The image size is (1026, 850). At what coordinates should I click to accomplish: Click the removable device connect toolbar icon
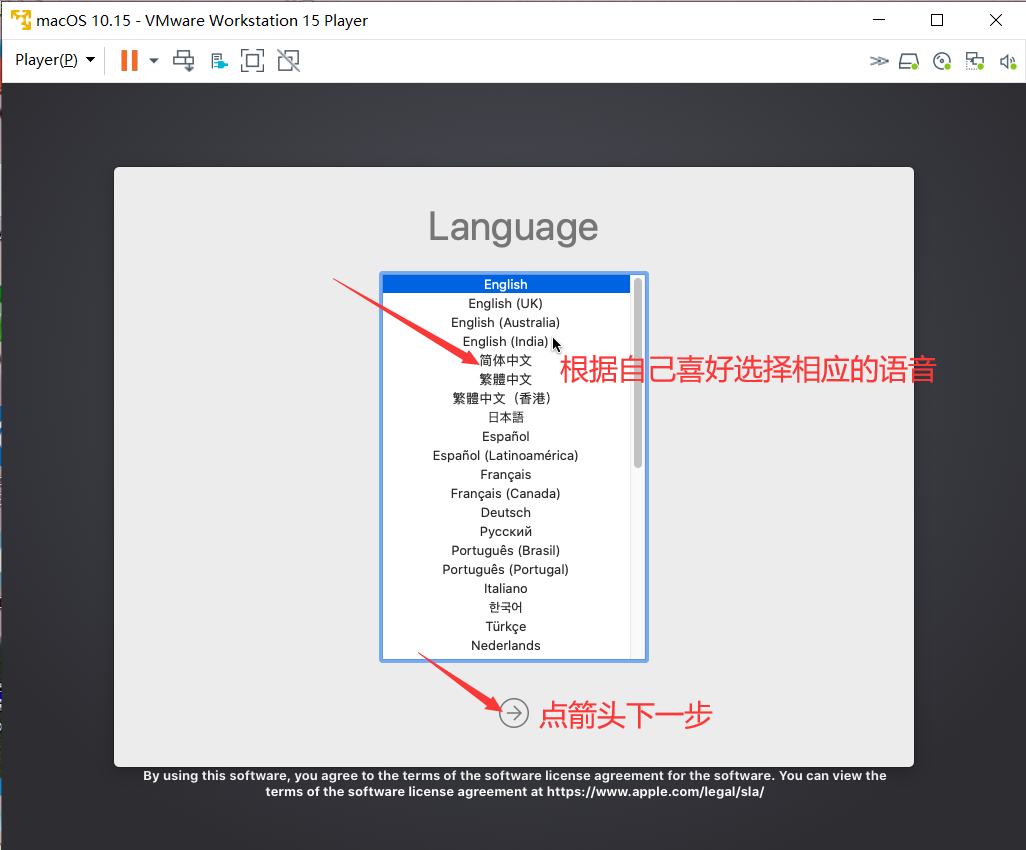(x=219, y=62)
